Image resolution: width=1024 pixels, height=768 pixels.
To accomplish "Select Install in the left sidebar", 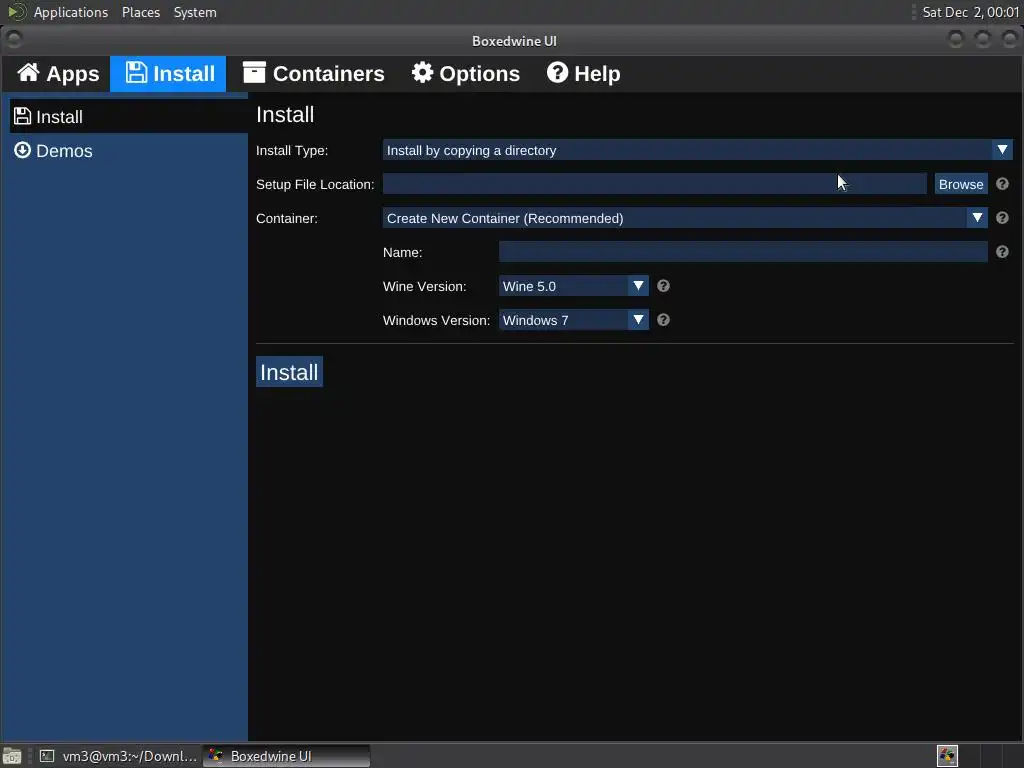I will click(129, 116).
